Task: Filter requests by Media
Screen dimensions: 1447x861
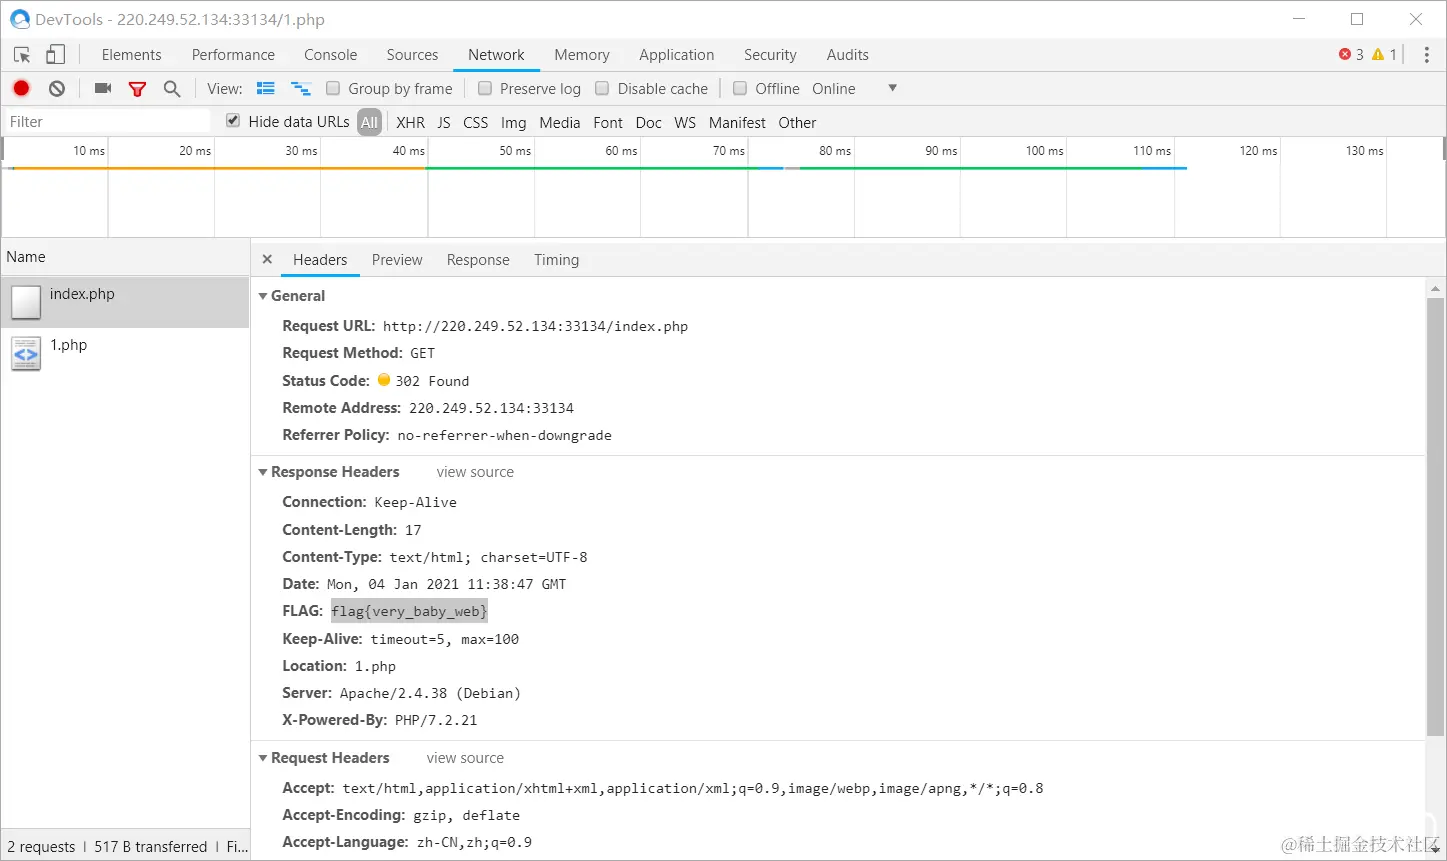Action: coord(559,122)
